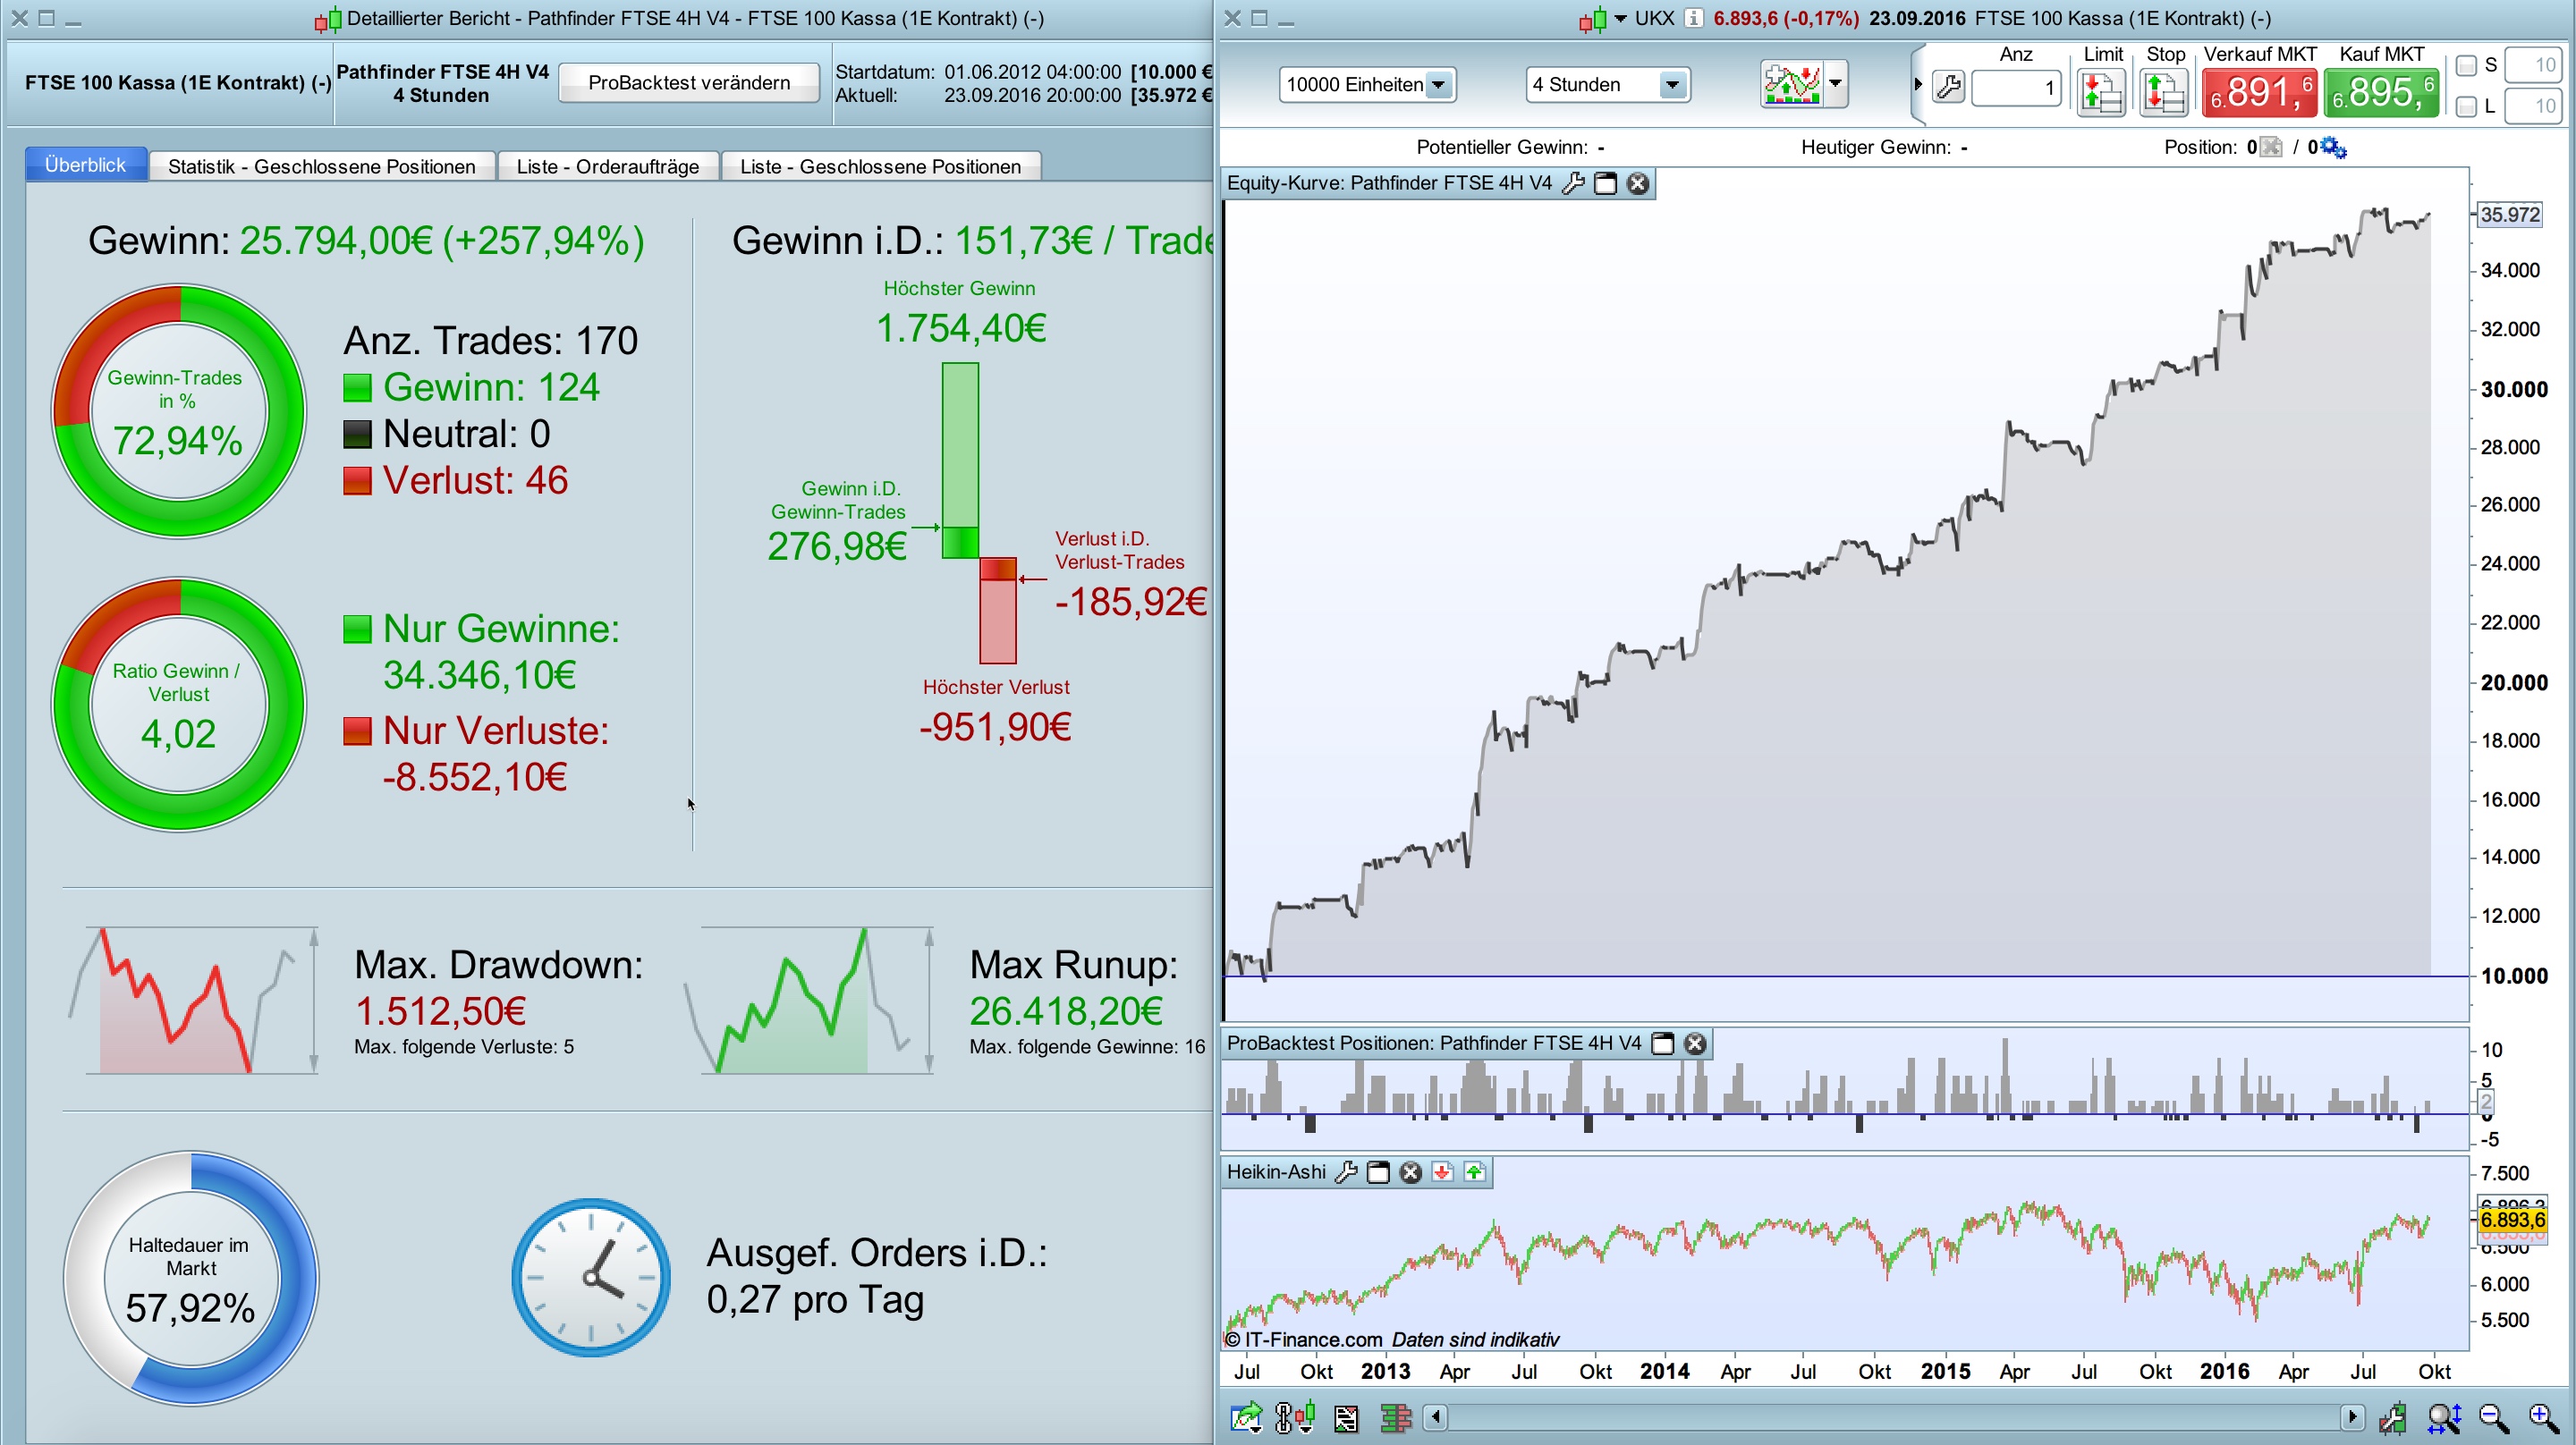This screenshot has height=1445, width=2576.
Task: Click the Stop order icon
Action: tap(2162, 94)
